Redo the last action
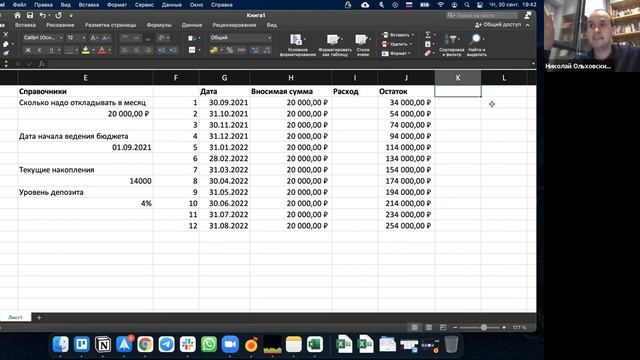The image size is (640, 360). pyautogui.click(x=58, y=15)
